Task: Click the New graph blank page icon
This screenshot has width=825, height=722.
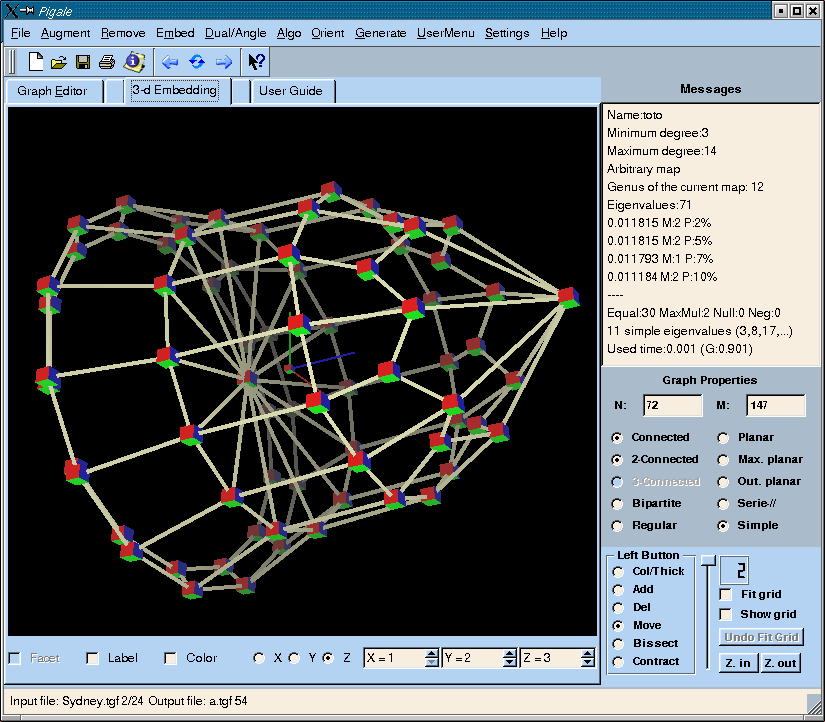Action: point(36,62)
